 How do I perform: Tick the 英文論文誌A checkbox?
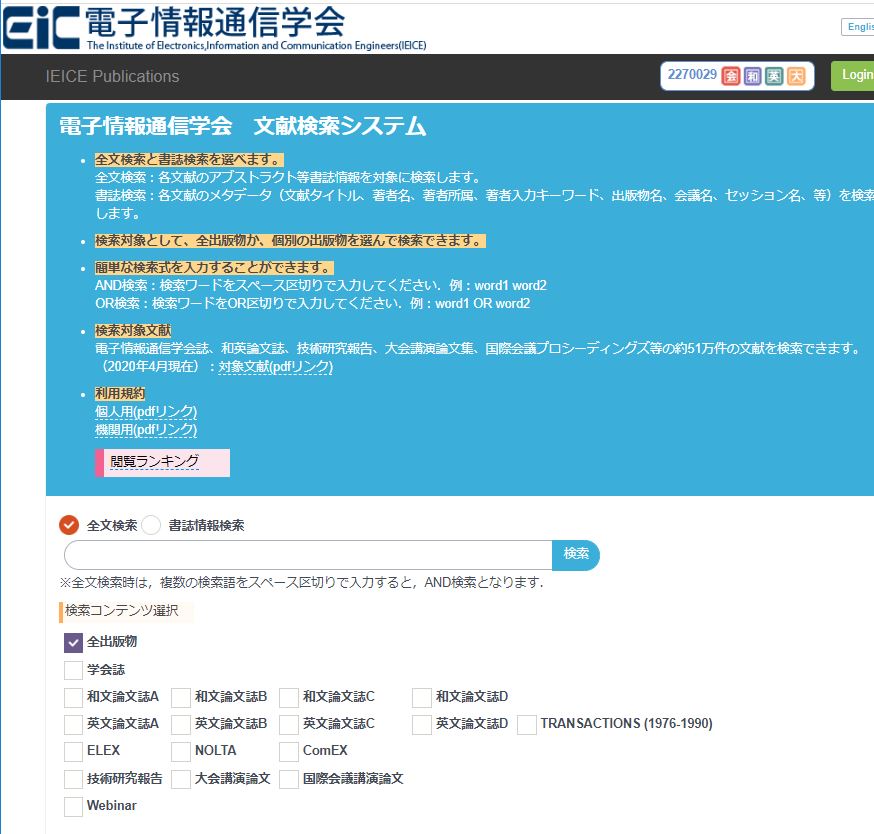click(74, 724)
